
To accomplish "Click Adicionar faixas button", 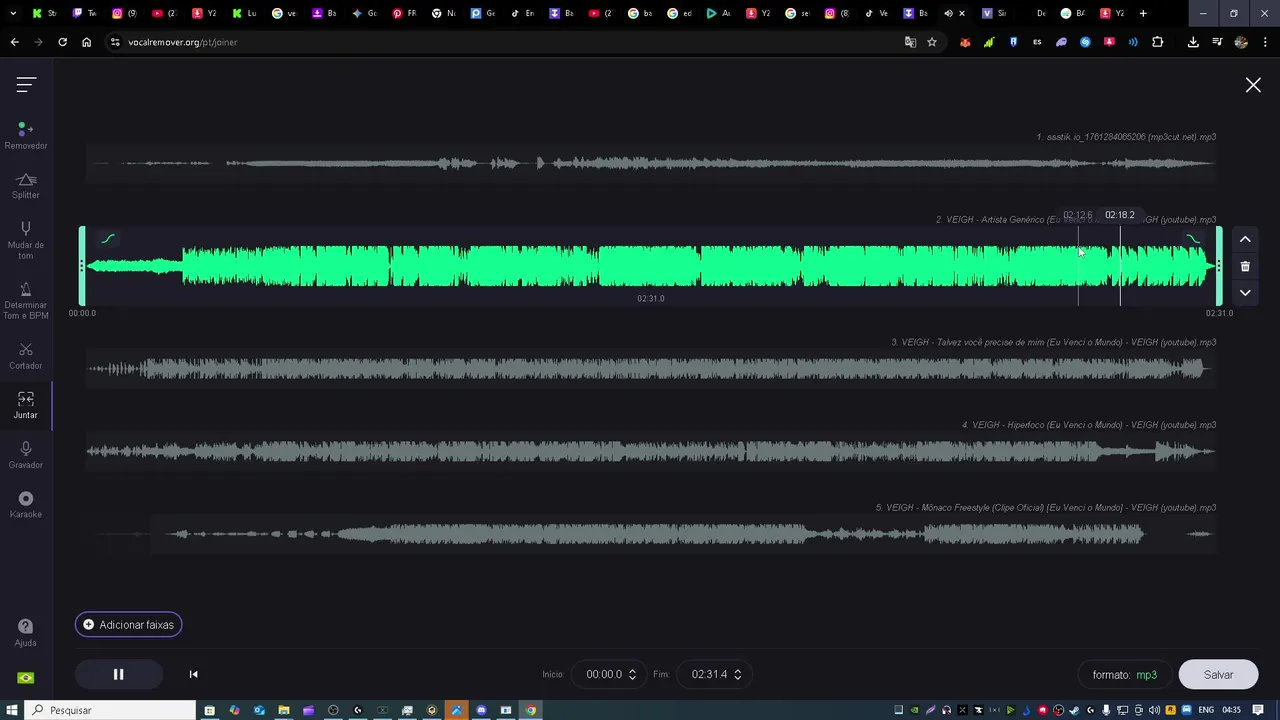I will coord(128,625).
